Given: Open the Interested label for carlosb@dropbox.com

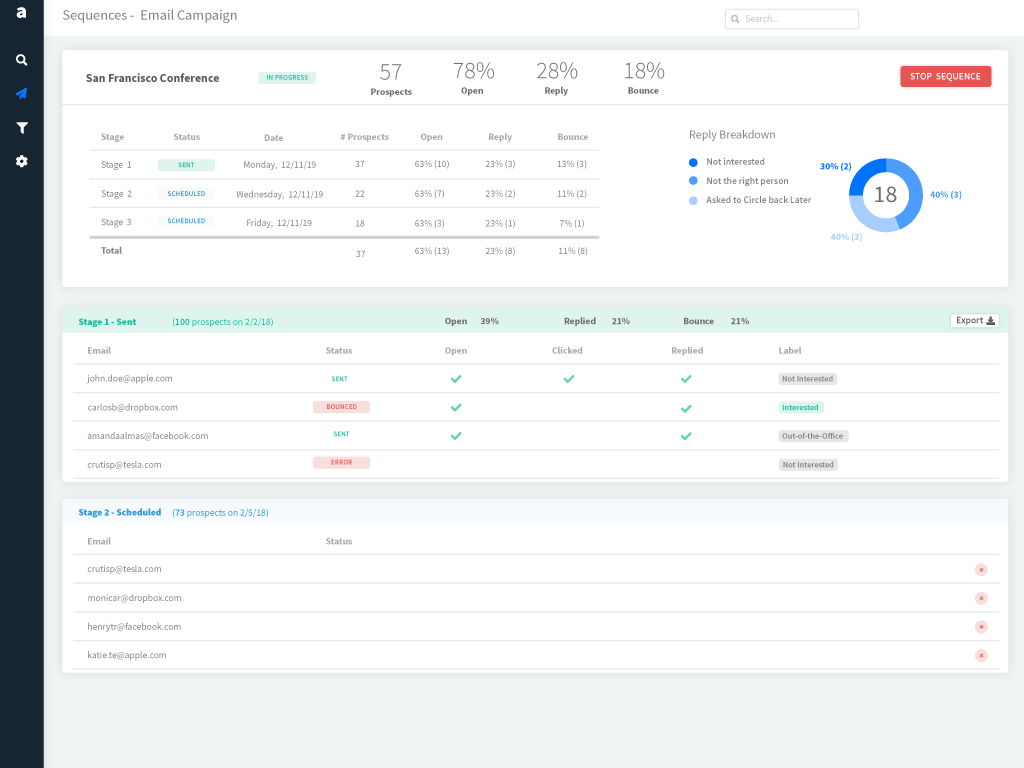Looking at the screenshot, I should pos(800,408).
